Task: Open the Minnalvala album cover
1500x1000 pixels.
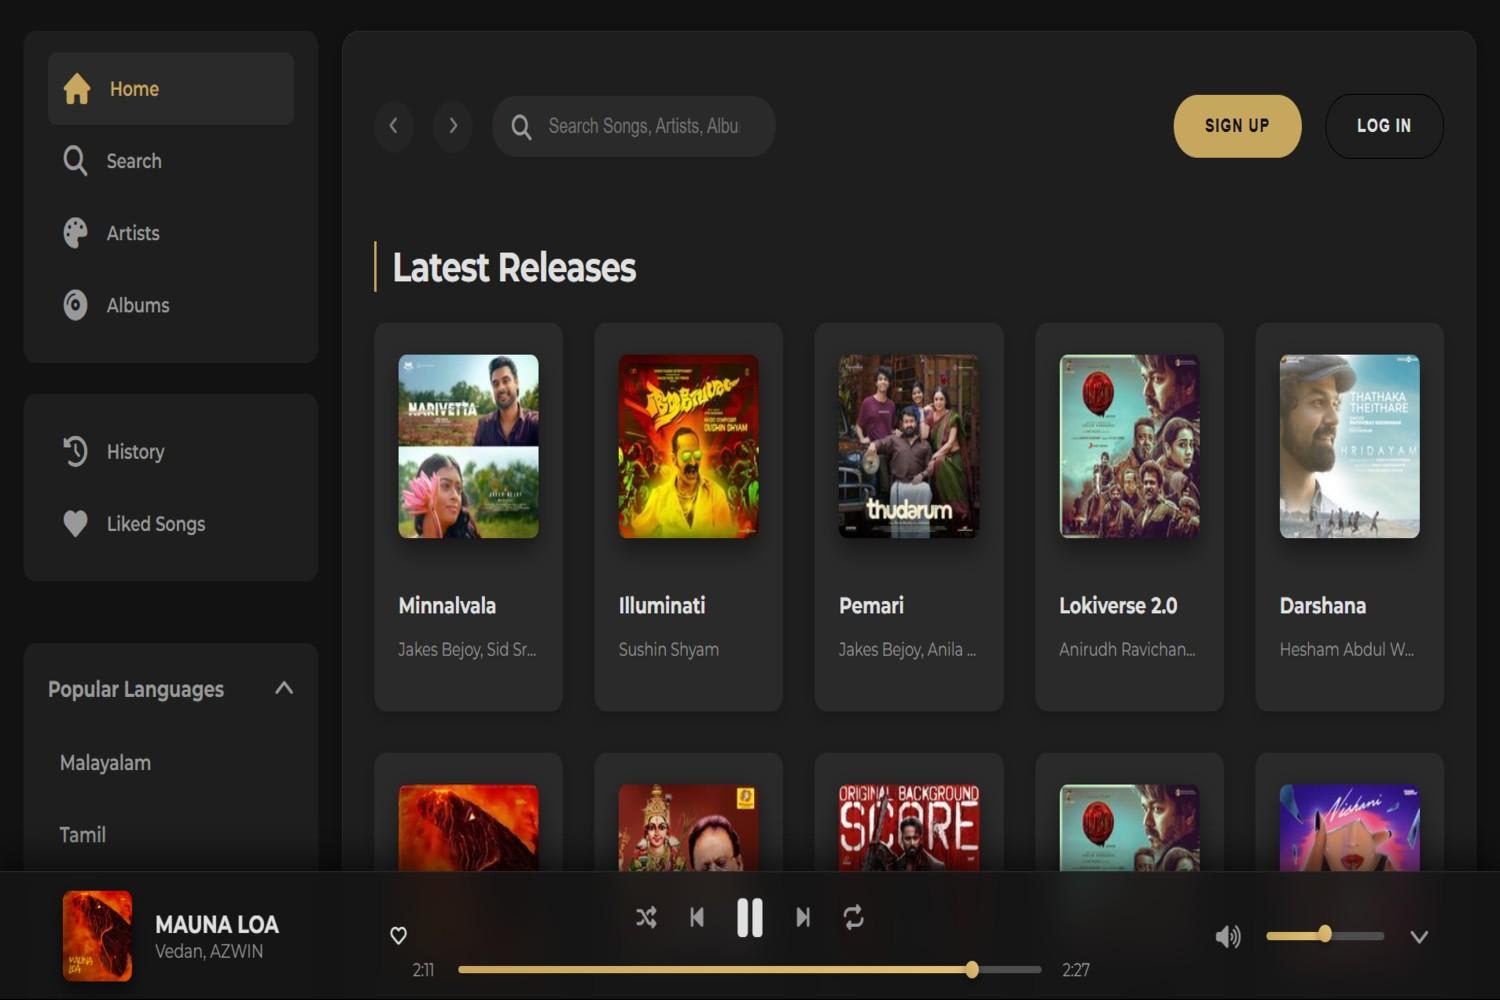Action: tap(468, 446)
